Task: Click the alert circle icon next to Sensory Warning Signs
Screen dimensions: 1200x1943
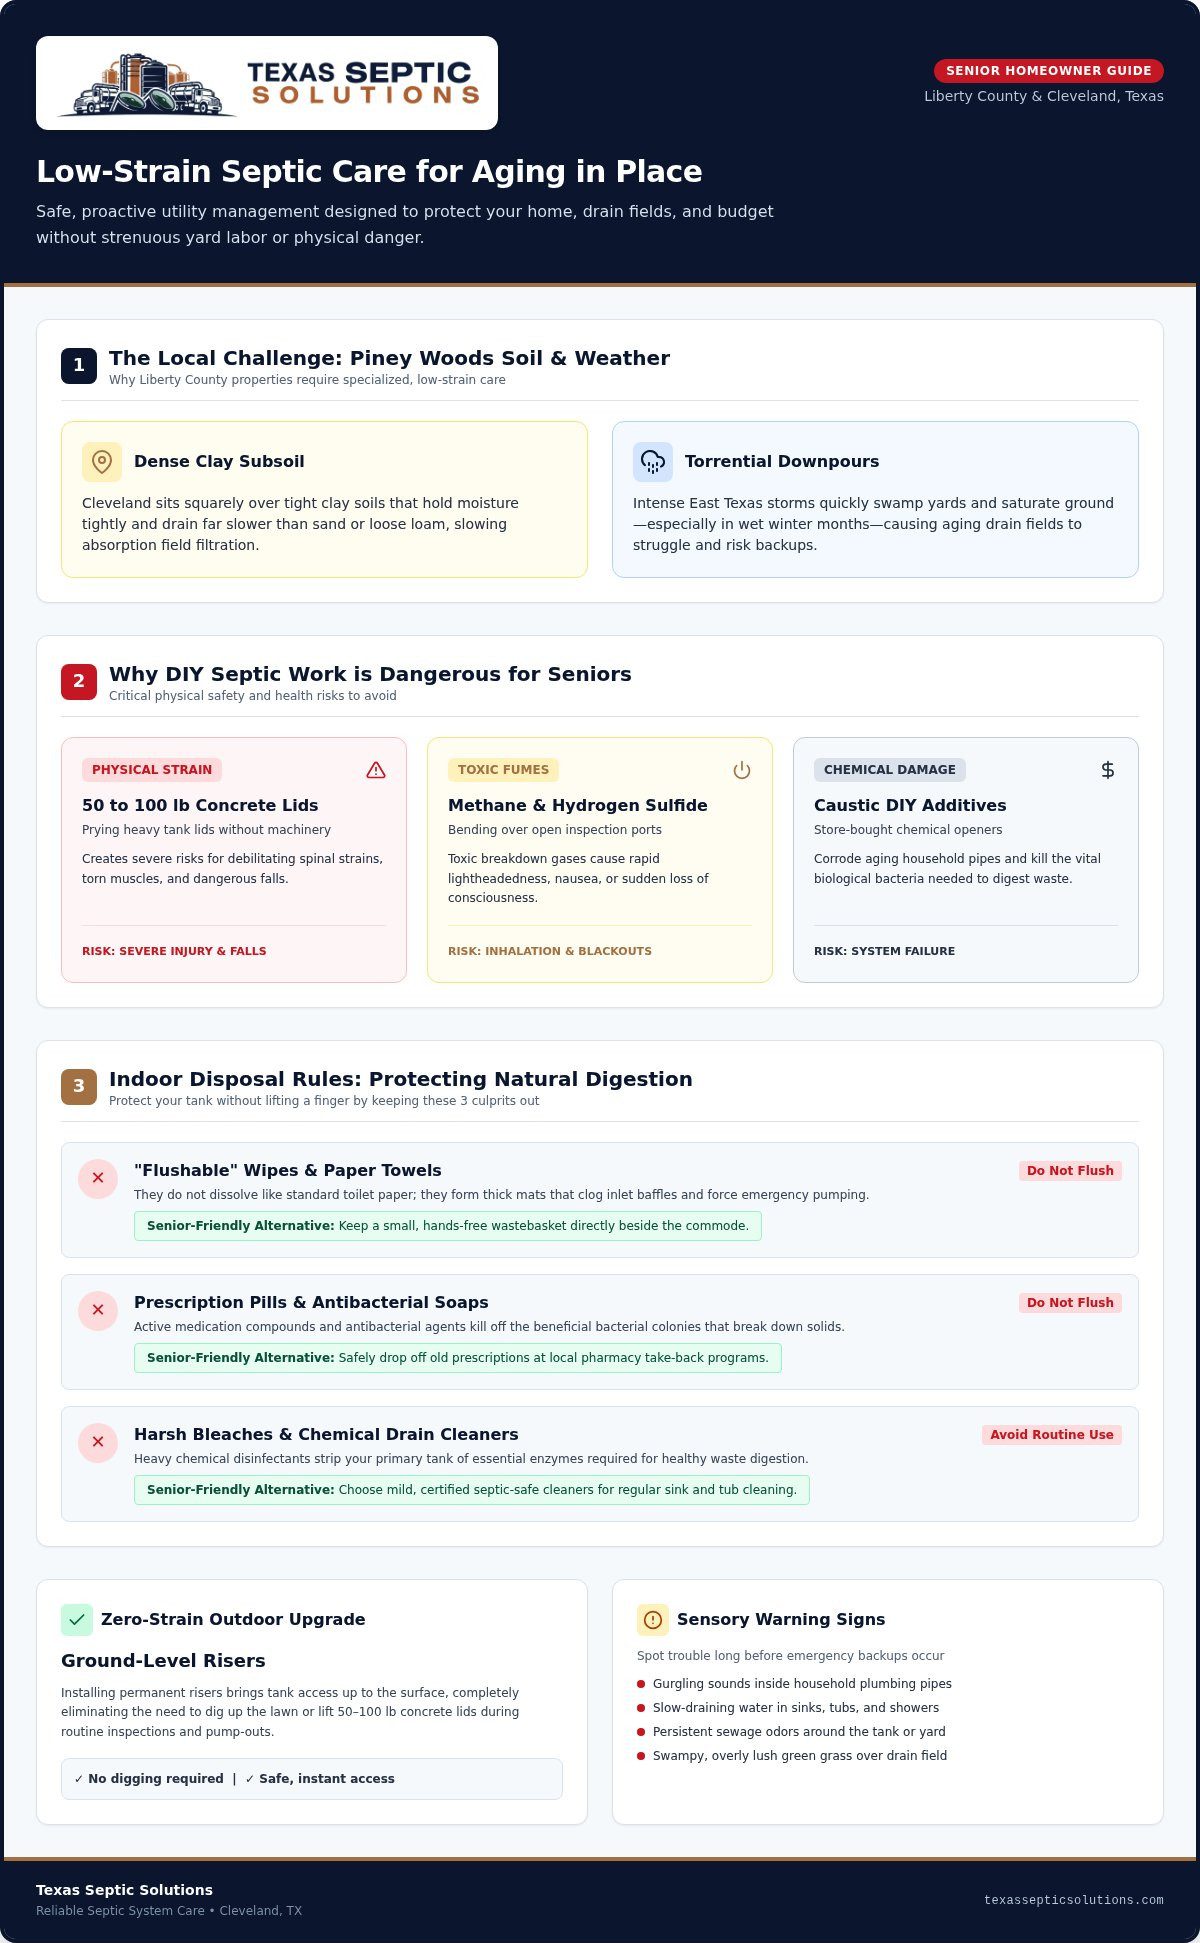Action: click(x=653, y=1620)
